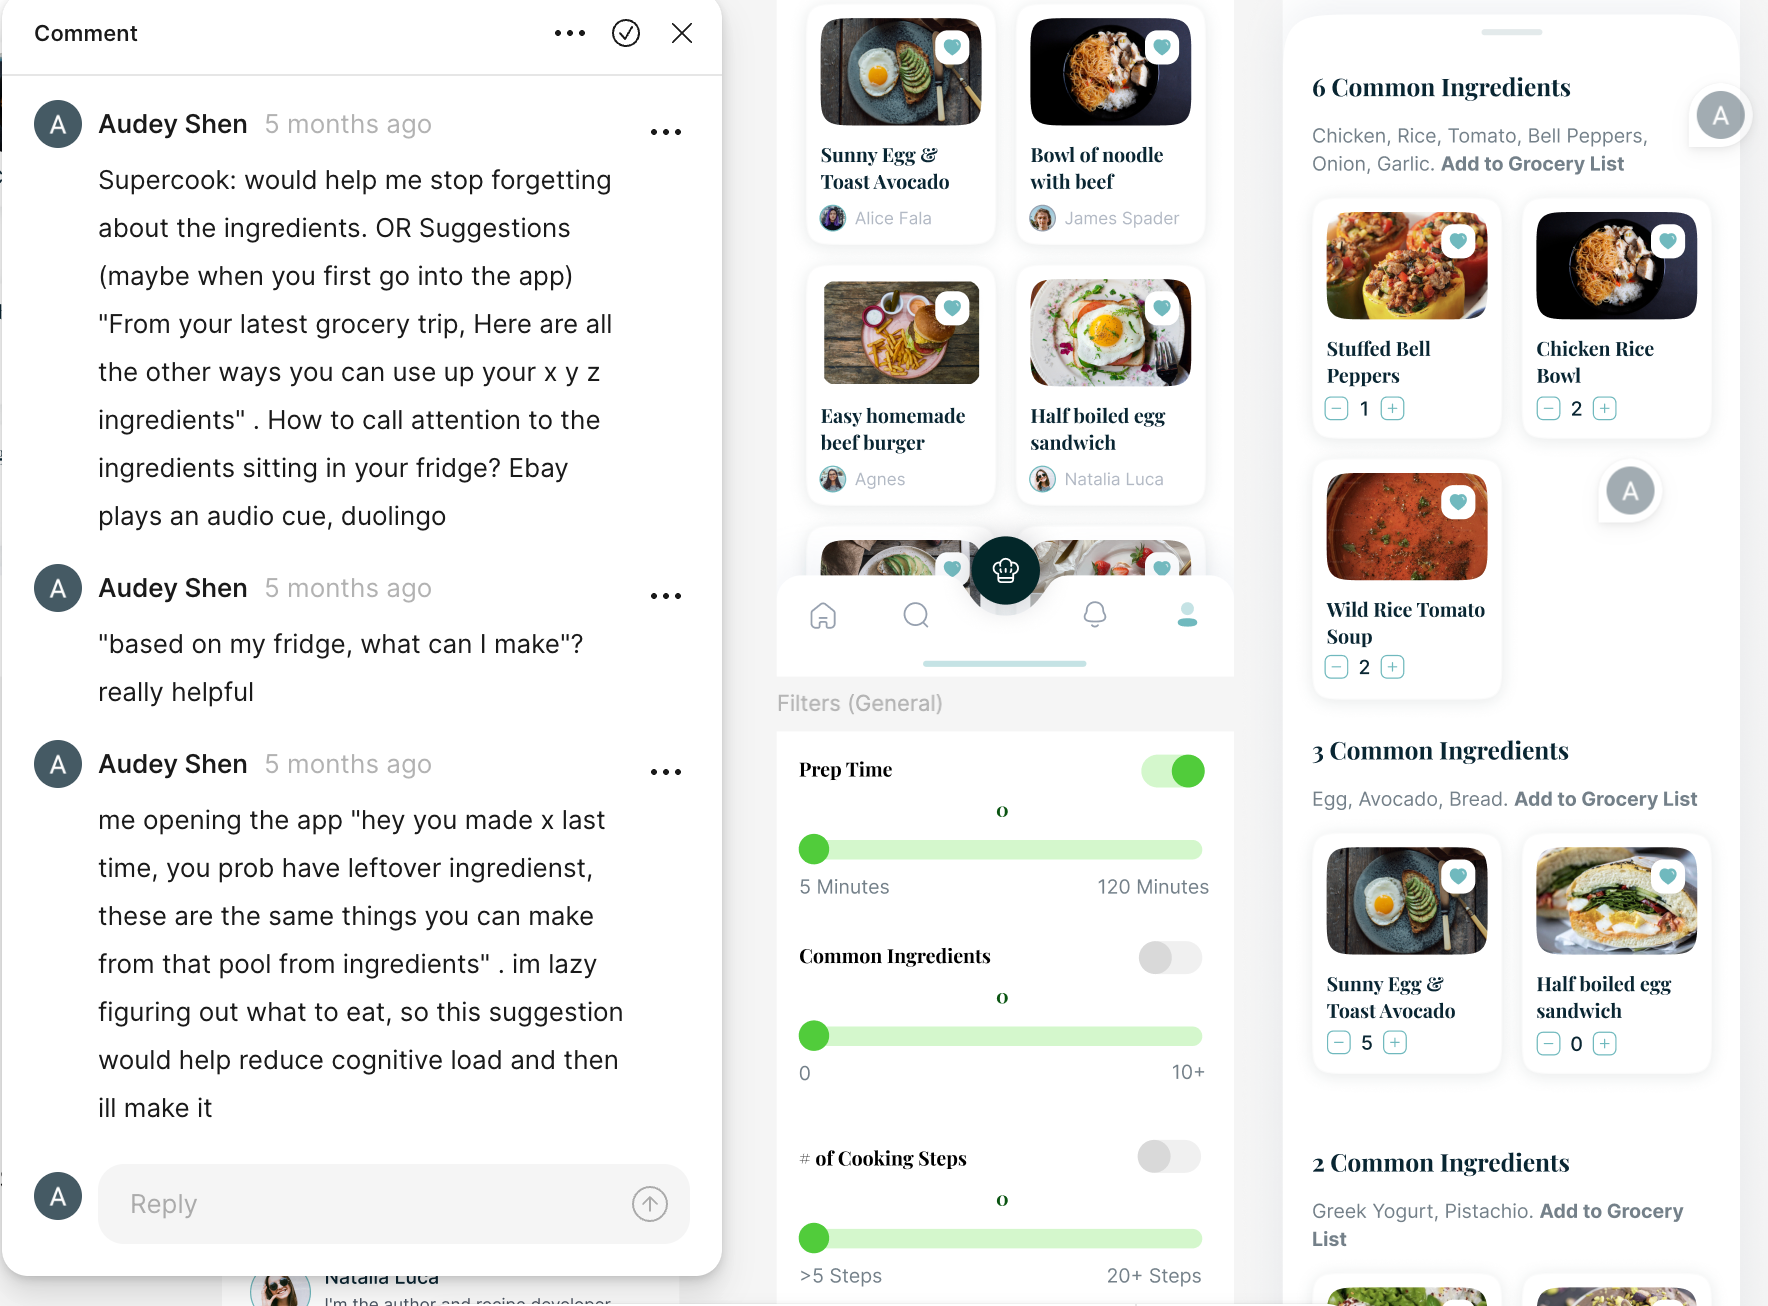This screenshot has width=1768, height=1306.
Task: Click the send reply arrow icon
Action: 650,1204
